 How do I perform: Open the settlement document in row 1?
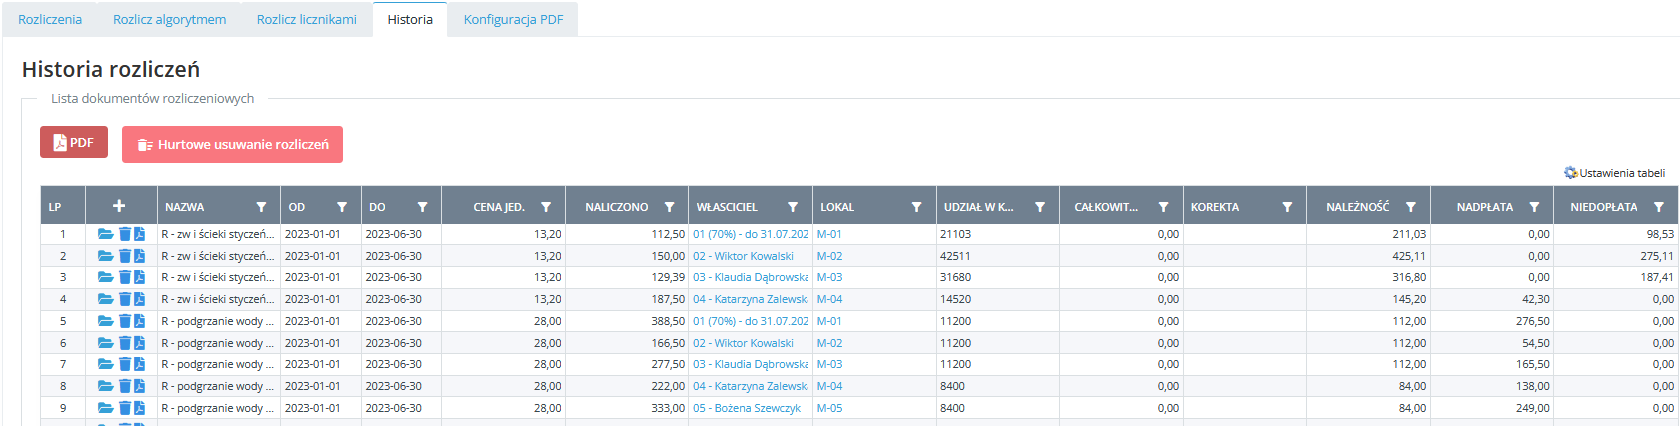105,234
